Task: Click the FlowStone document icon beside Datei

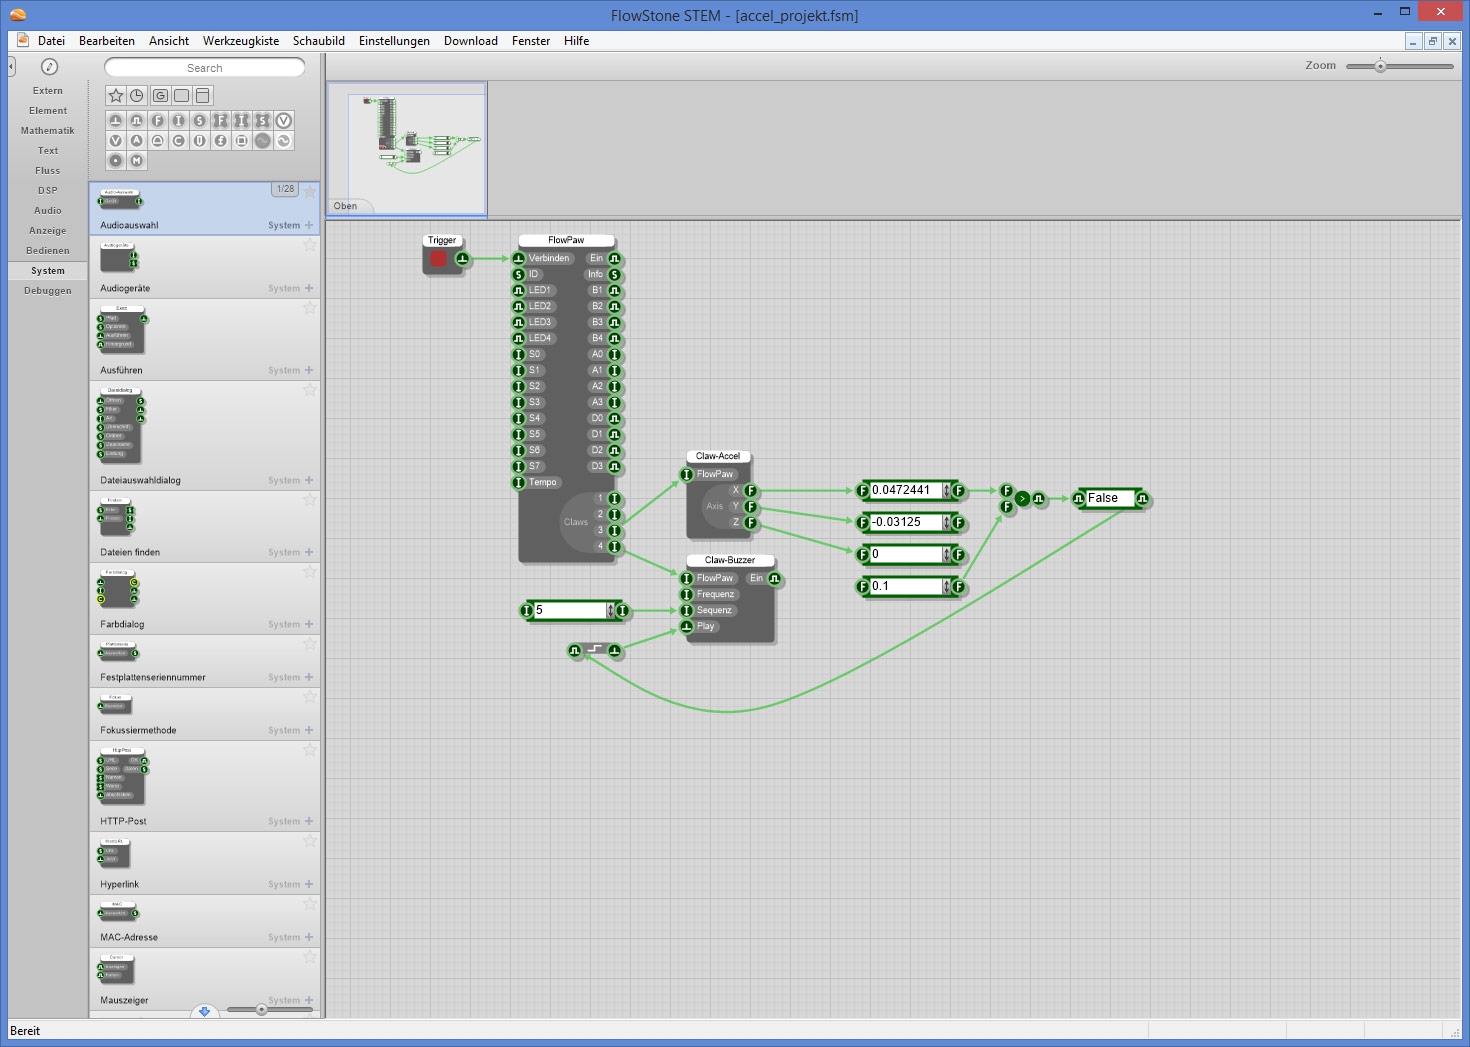Action: [x=22, y=40]
